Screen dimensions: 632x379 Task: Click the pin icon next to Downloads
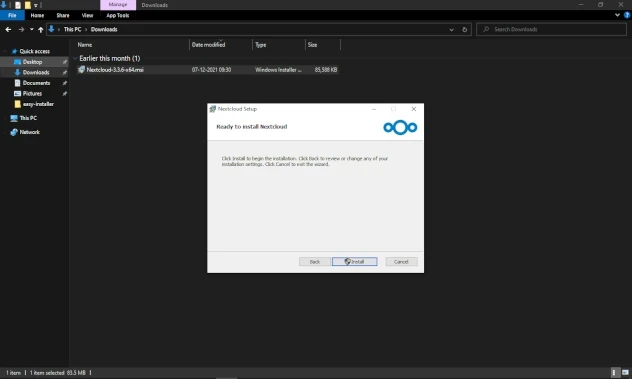point(64,72)
